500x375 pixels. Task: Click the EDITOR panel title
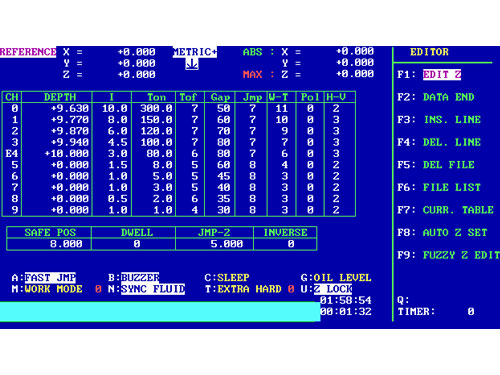coord(429,52)
